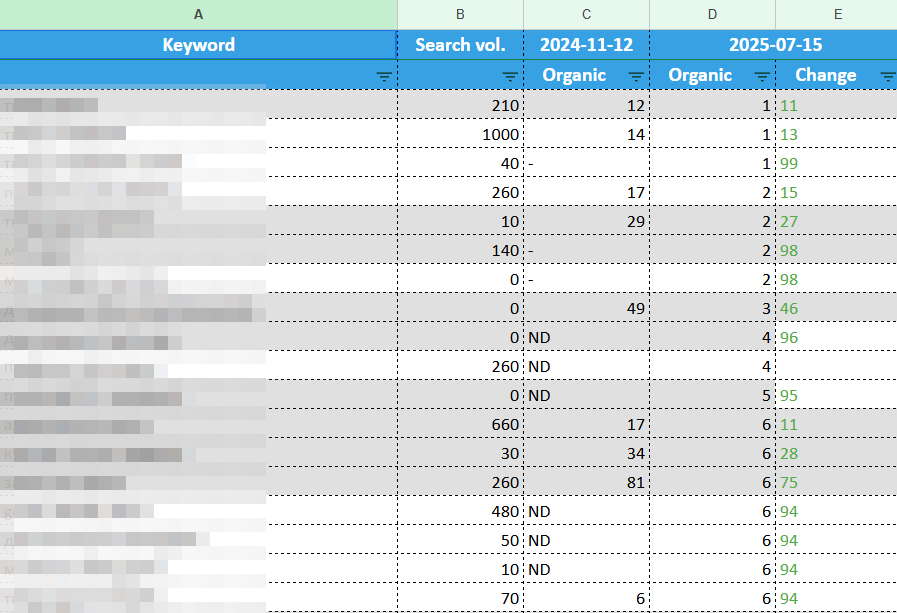Viewport: 897px width, 613px height.
Task: Click the green change value 99
Action: [789, 163]
